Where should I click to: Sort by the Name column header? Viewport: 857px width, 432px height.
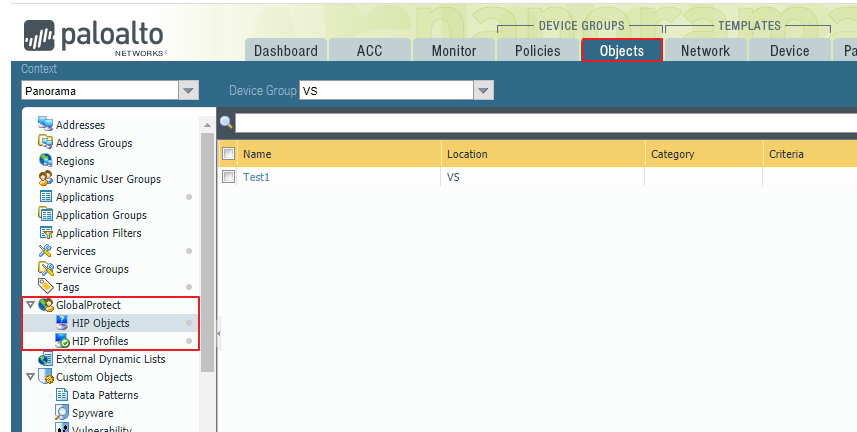(x=339, y=154)
